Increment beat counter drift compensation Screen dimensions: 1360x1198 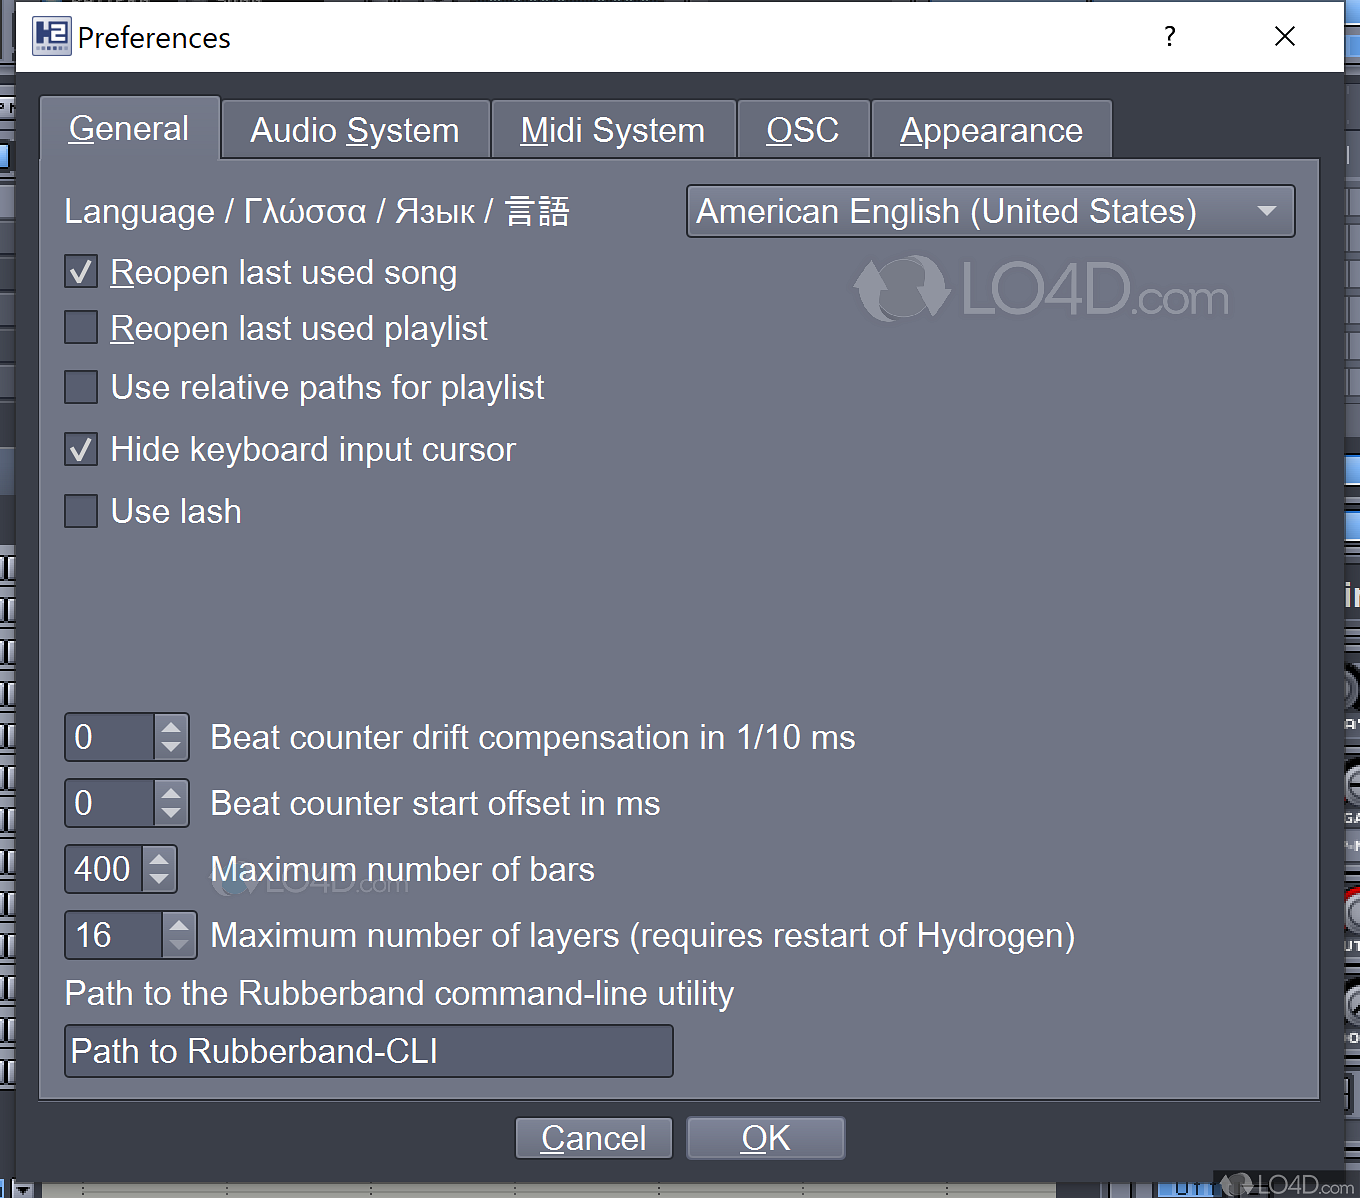[171, 727]
